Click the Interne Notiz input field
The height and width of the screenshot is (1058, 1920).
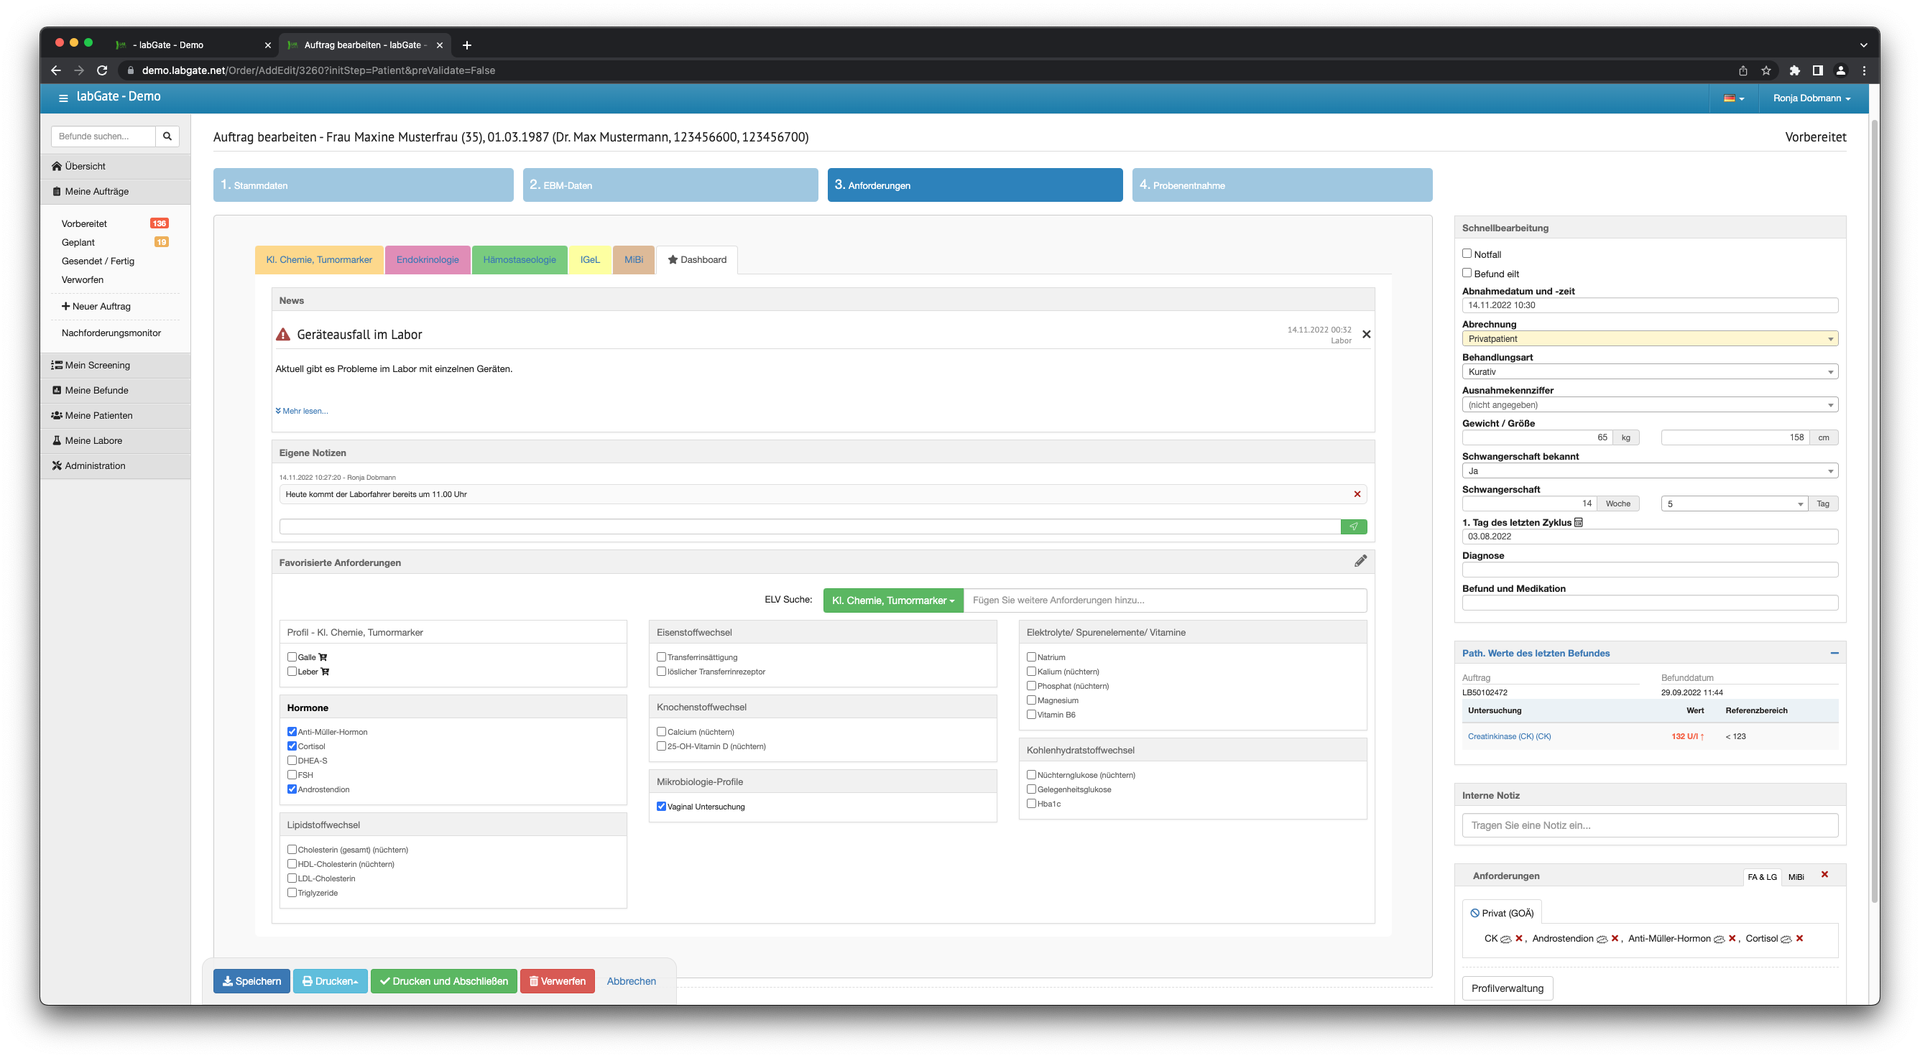(1649, 826)
